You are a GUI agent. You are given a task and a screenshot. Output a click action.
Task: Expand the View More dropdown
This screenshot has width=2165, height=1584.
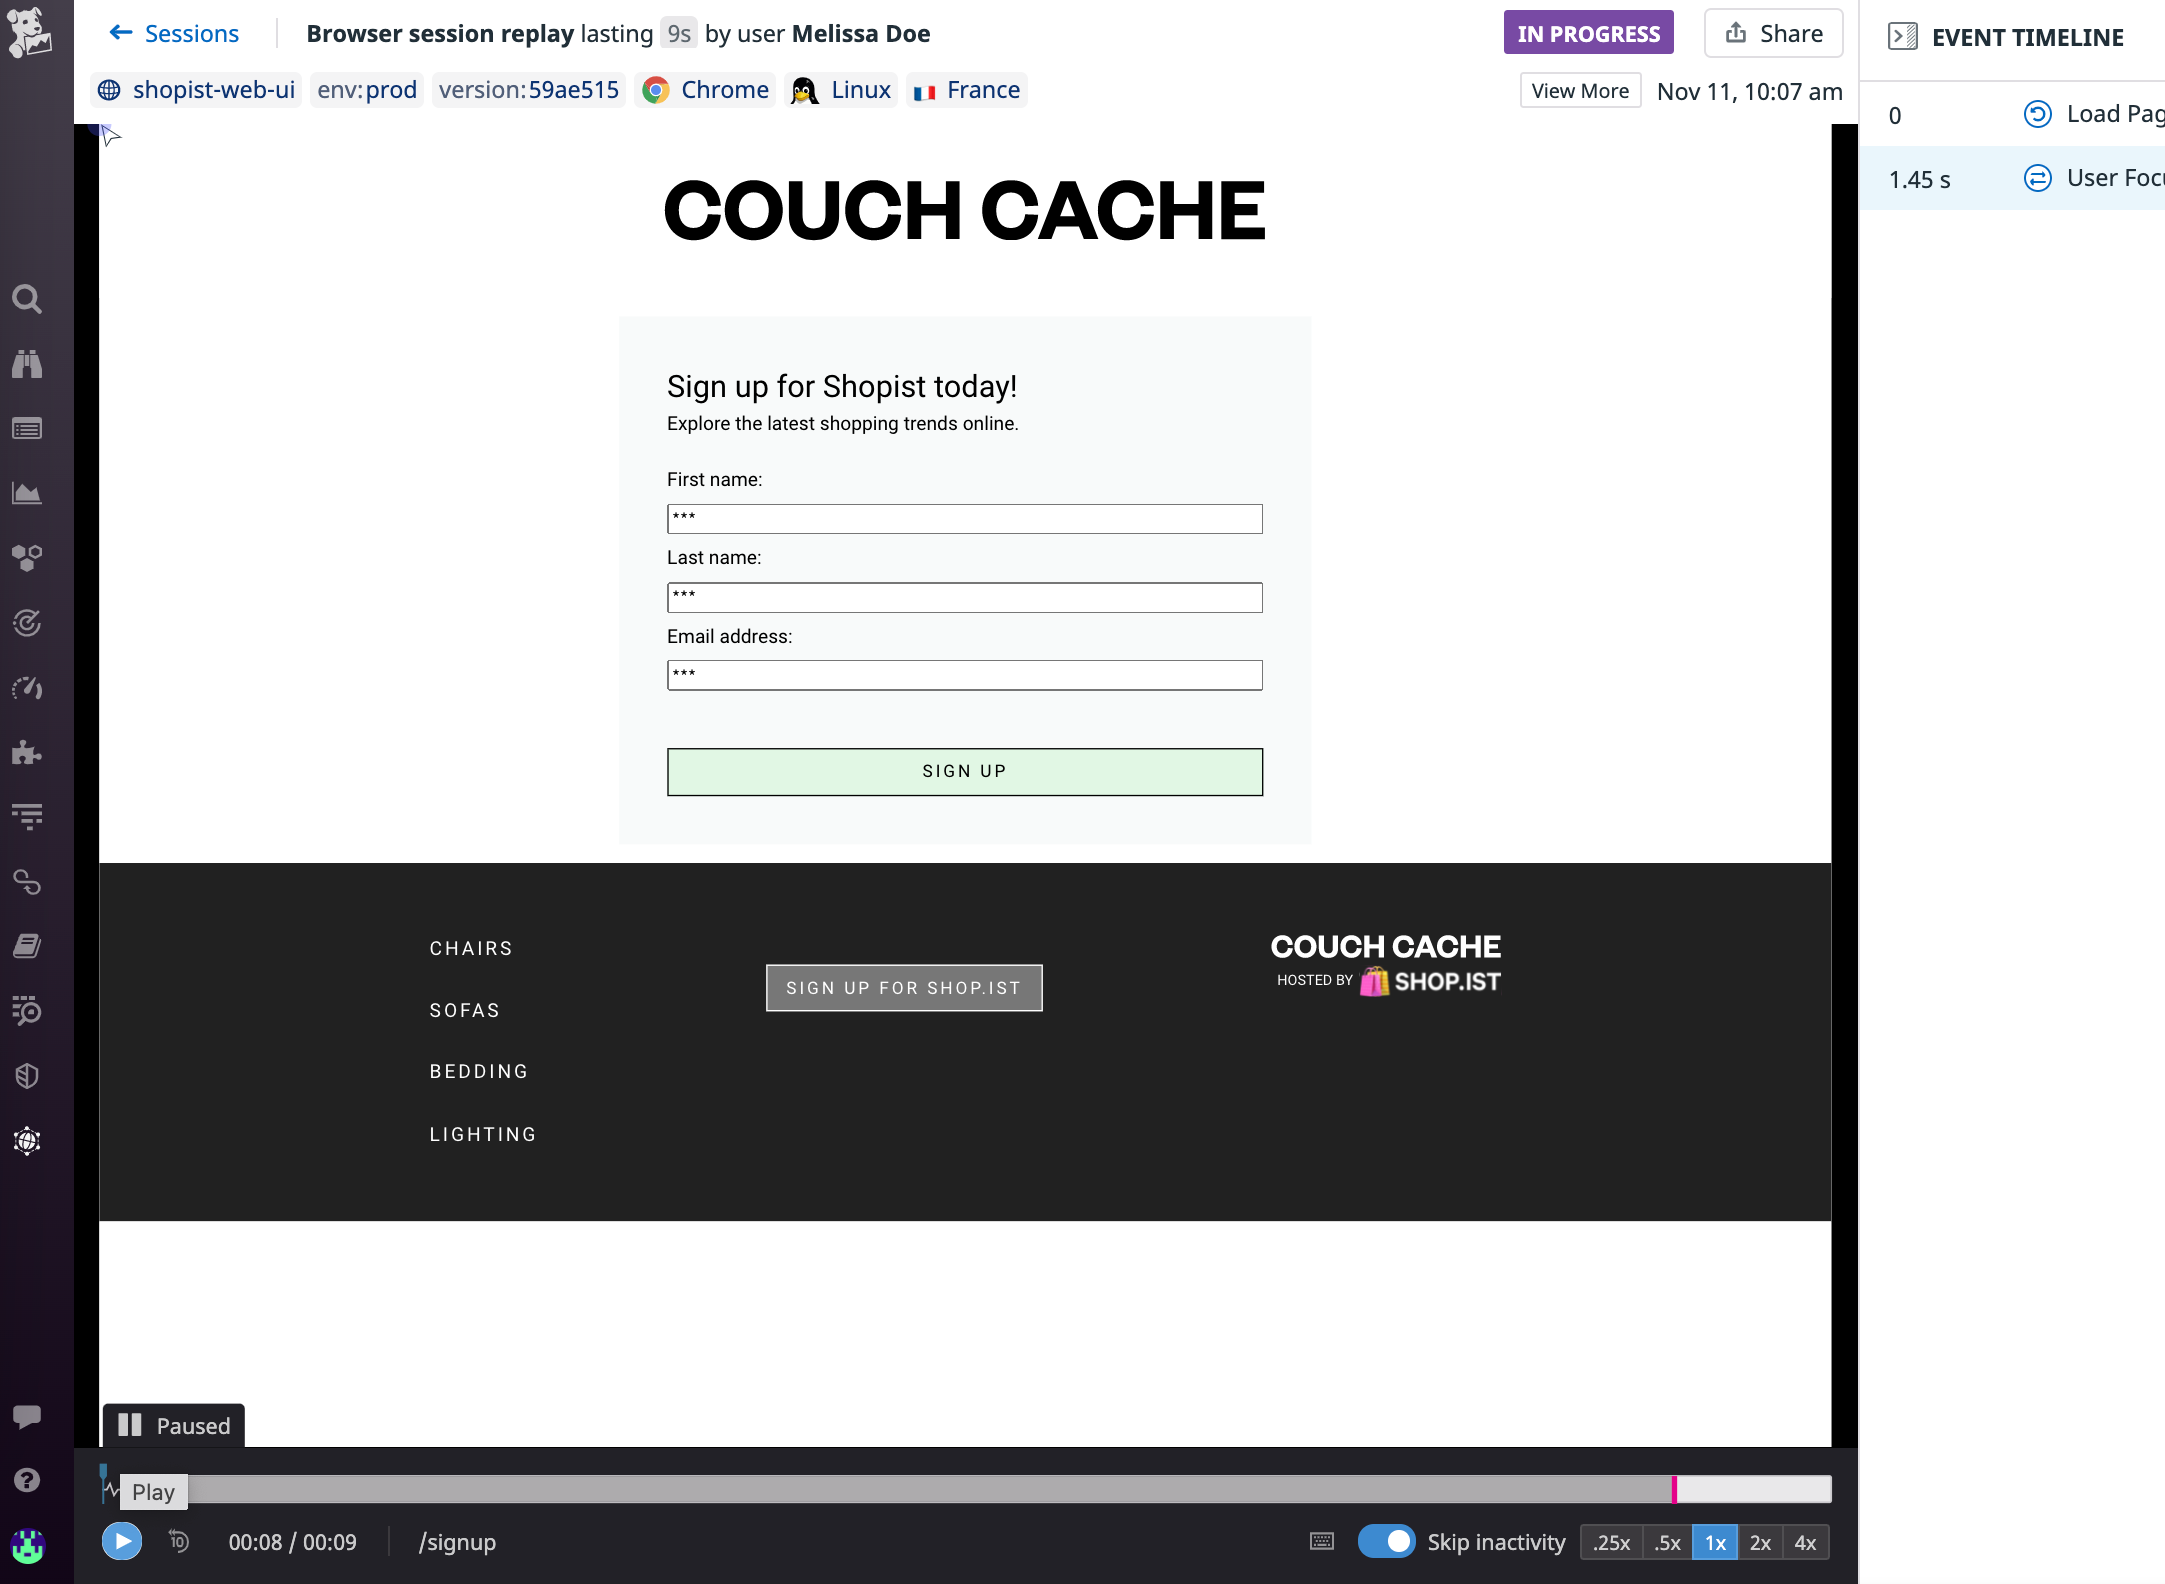(1579, 90)
